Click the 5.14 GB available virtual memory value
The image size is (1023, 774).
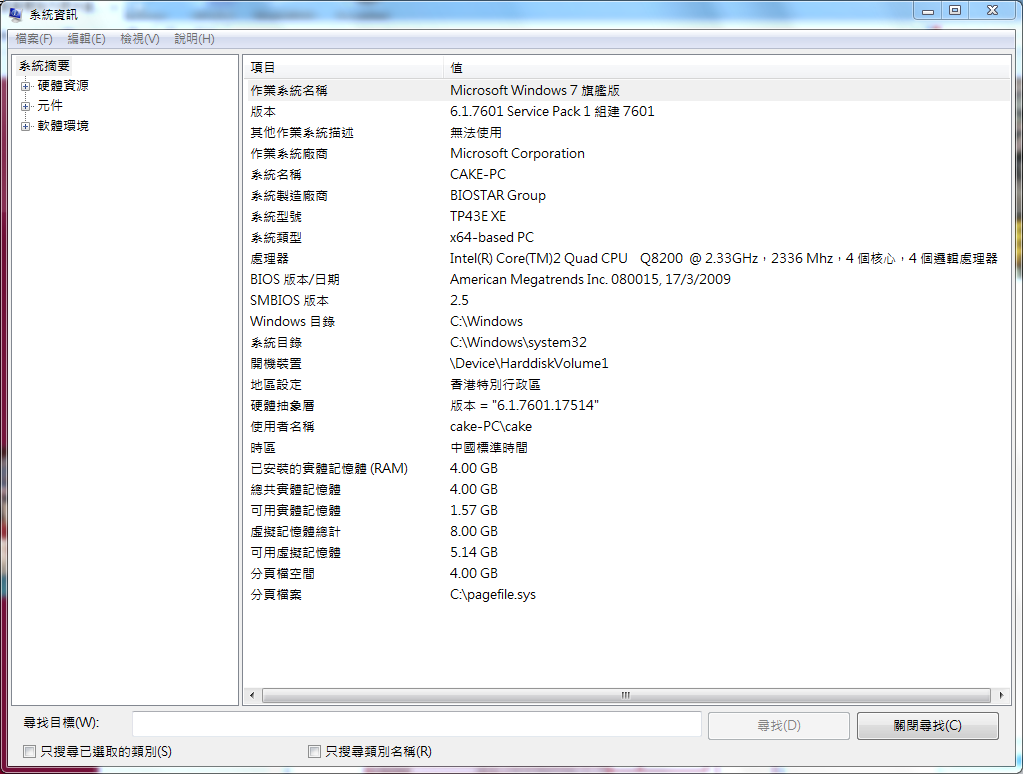click(x=474, y=552)
